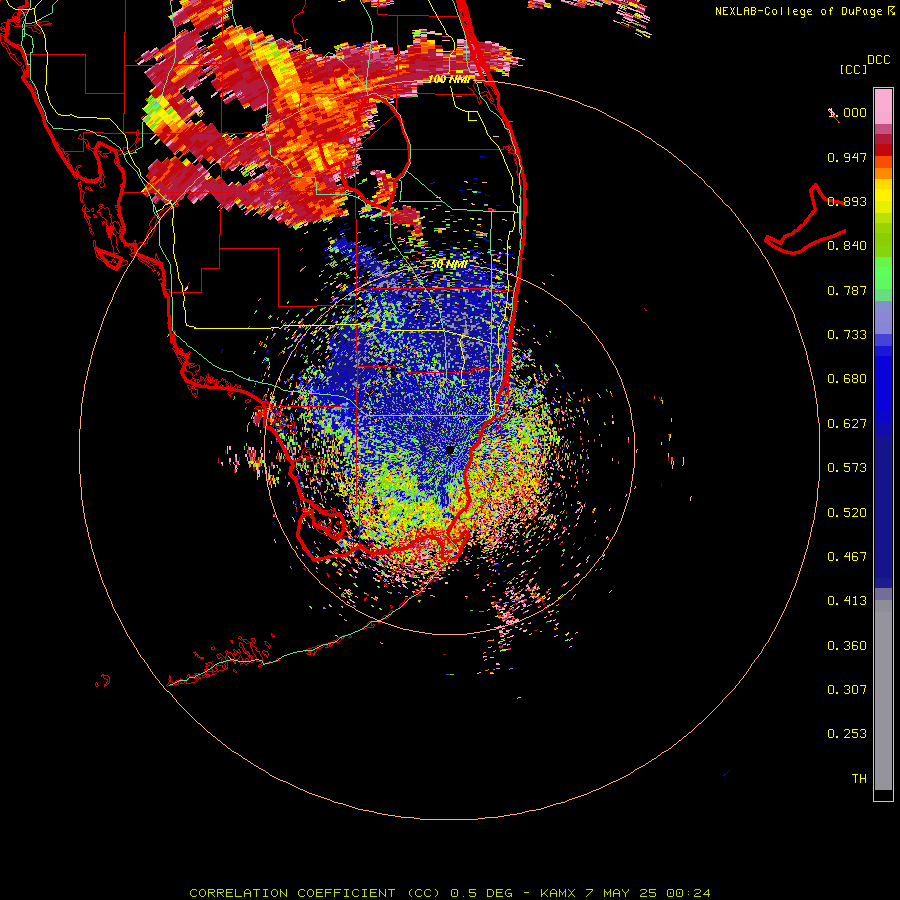Click the light periwinkle color bar segment near 0.733
This screenshot has width=900, height=900.
point(883,318)
